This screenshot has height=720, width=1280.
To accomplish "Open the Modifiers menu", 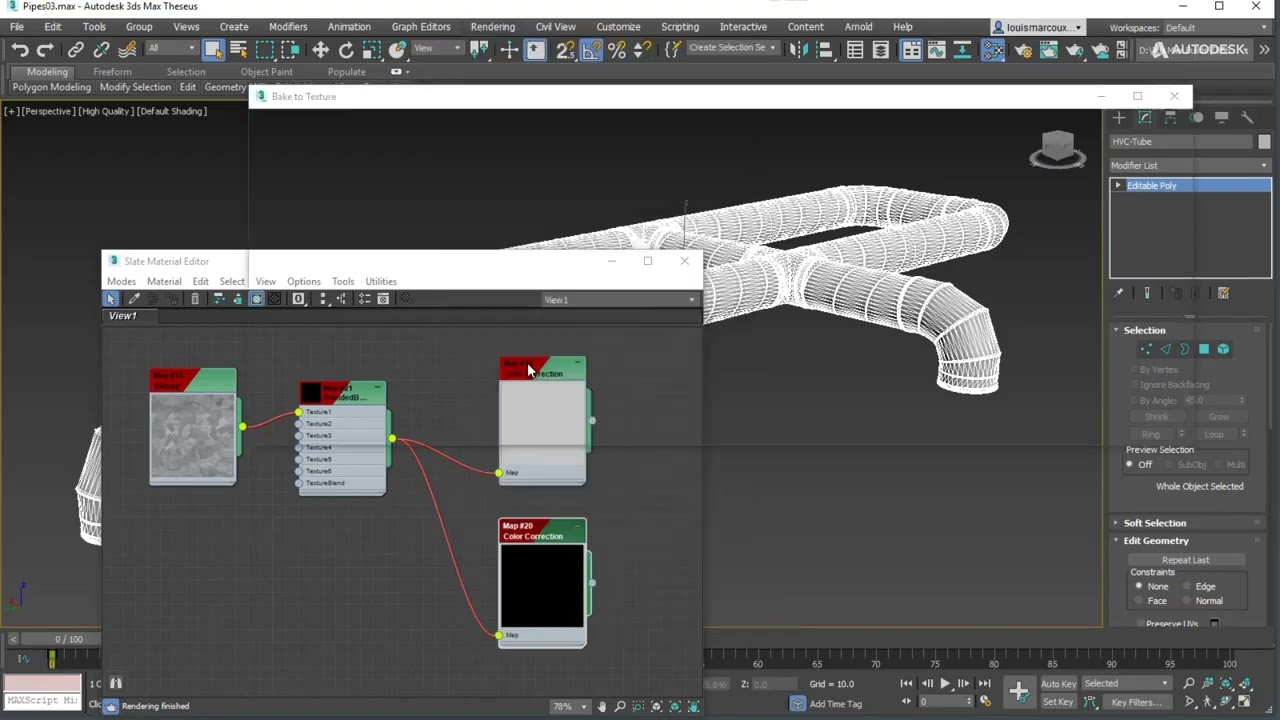I will point(288,27).
